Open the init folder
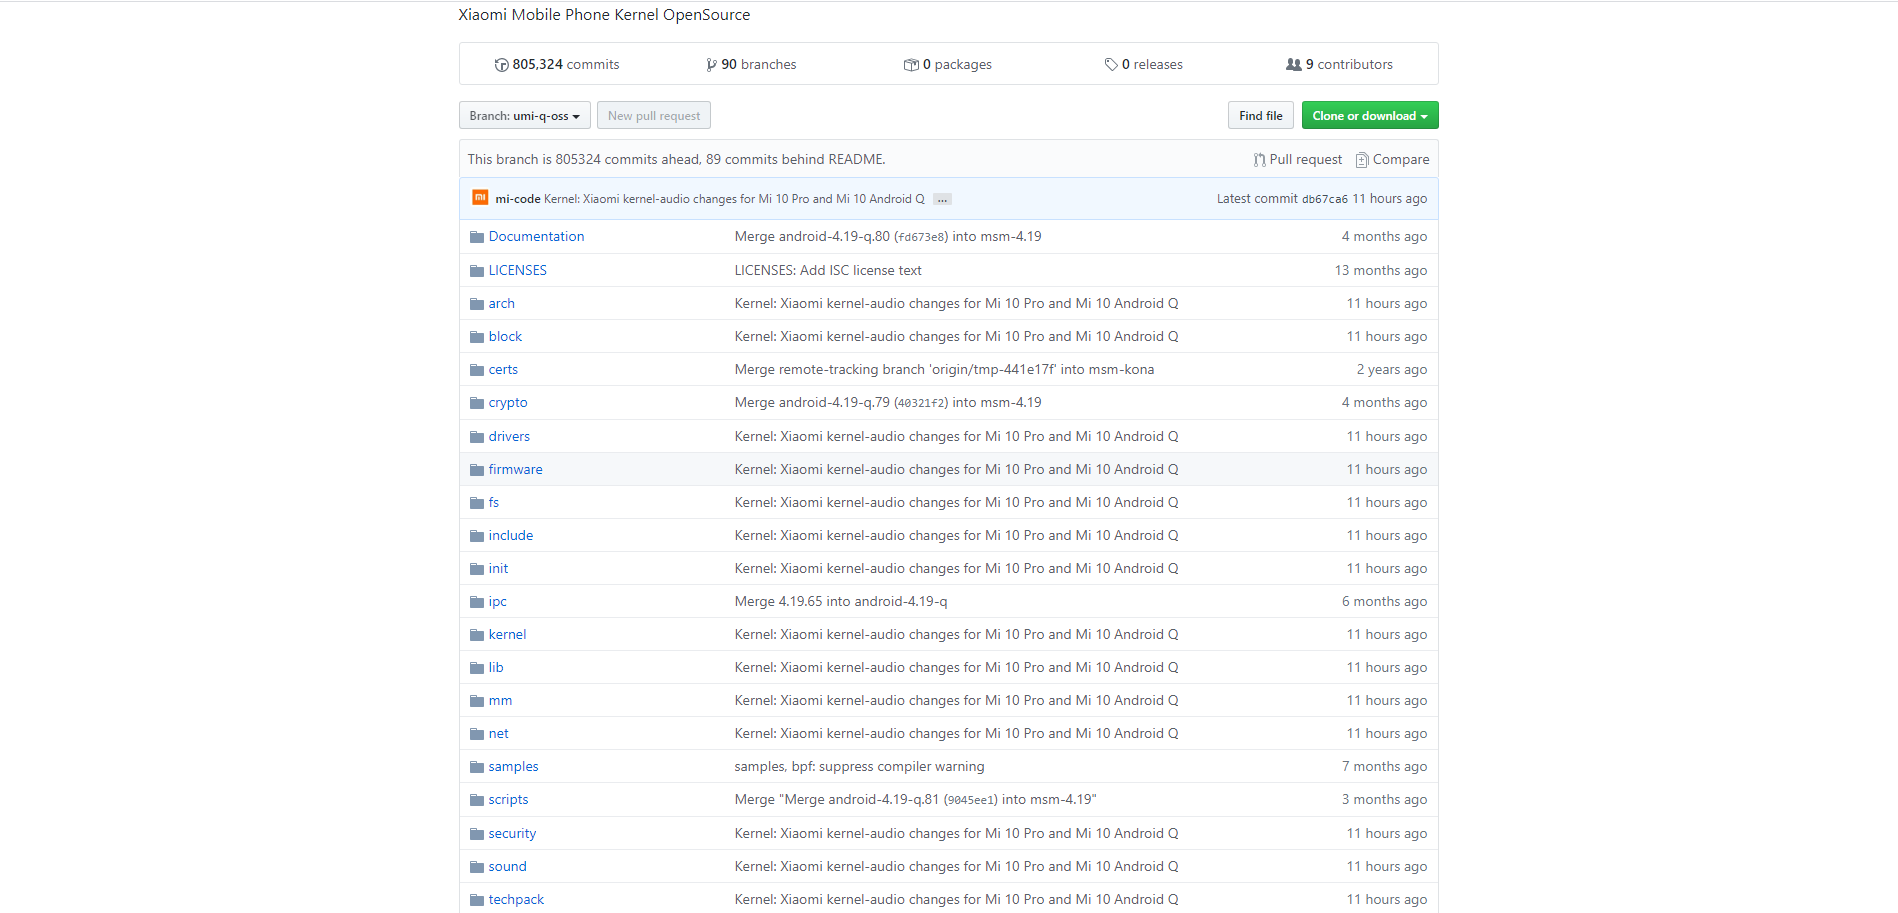Screen dimensions: 1898x913 (x=498, y=569)
